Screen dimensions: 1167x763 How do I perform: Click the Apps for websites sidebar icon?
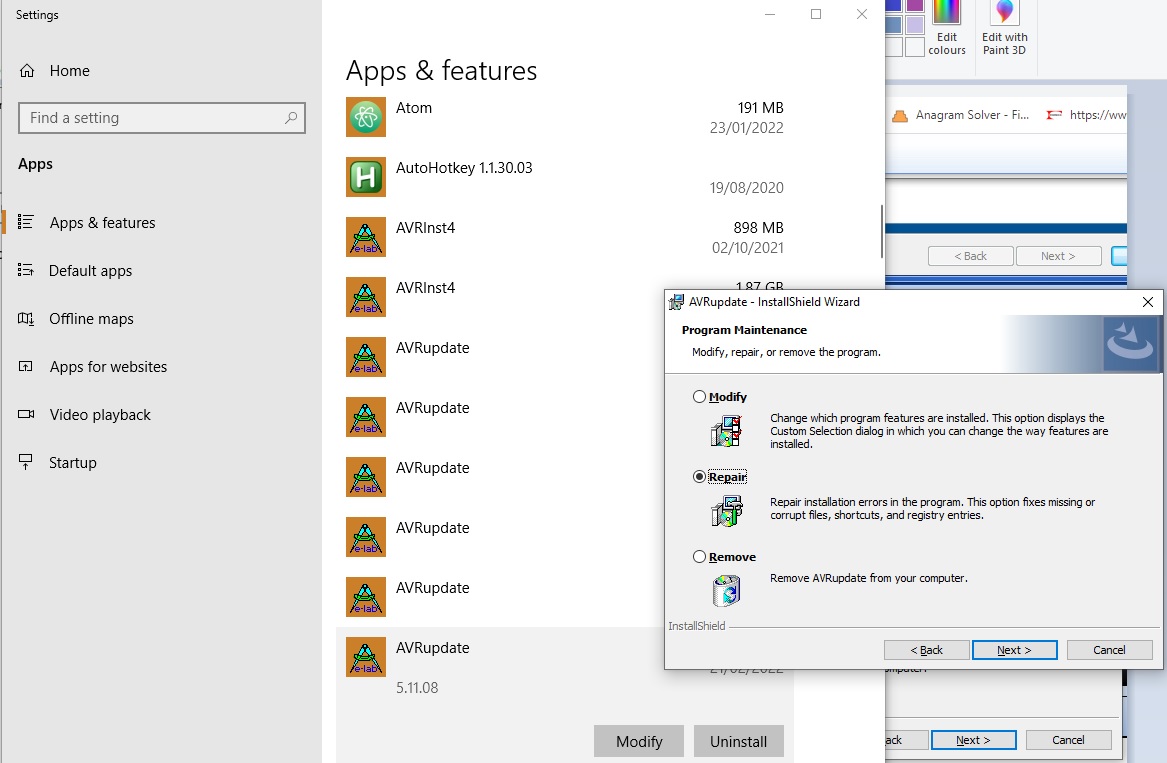[26, 366]
